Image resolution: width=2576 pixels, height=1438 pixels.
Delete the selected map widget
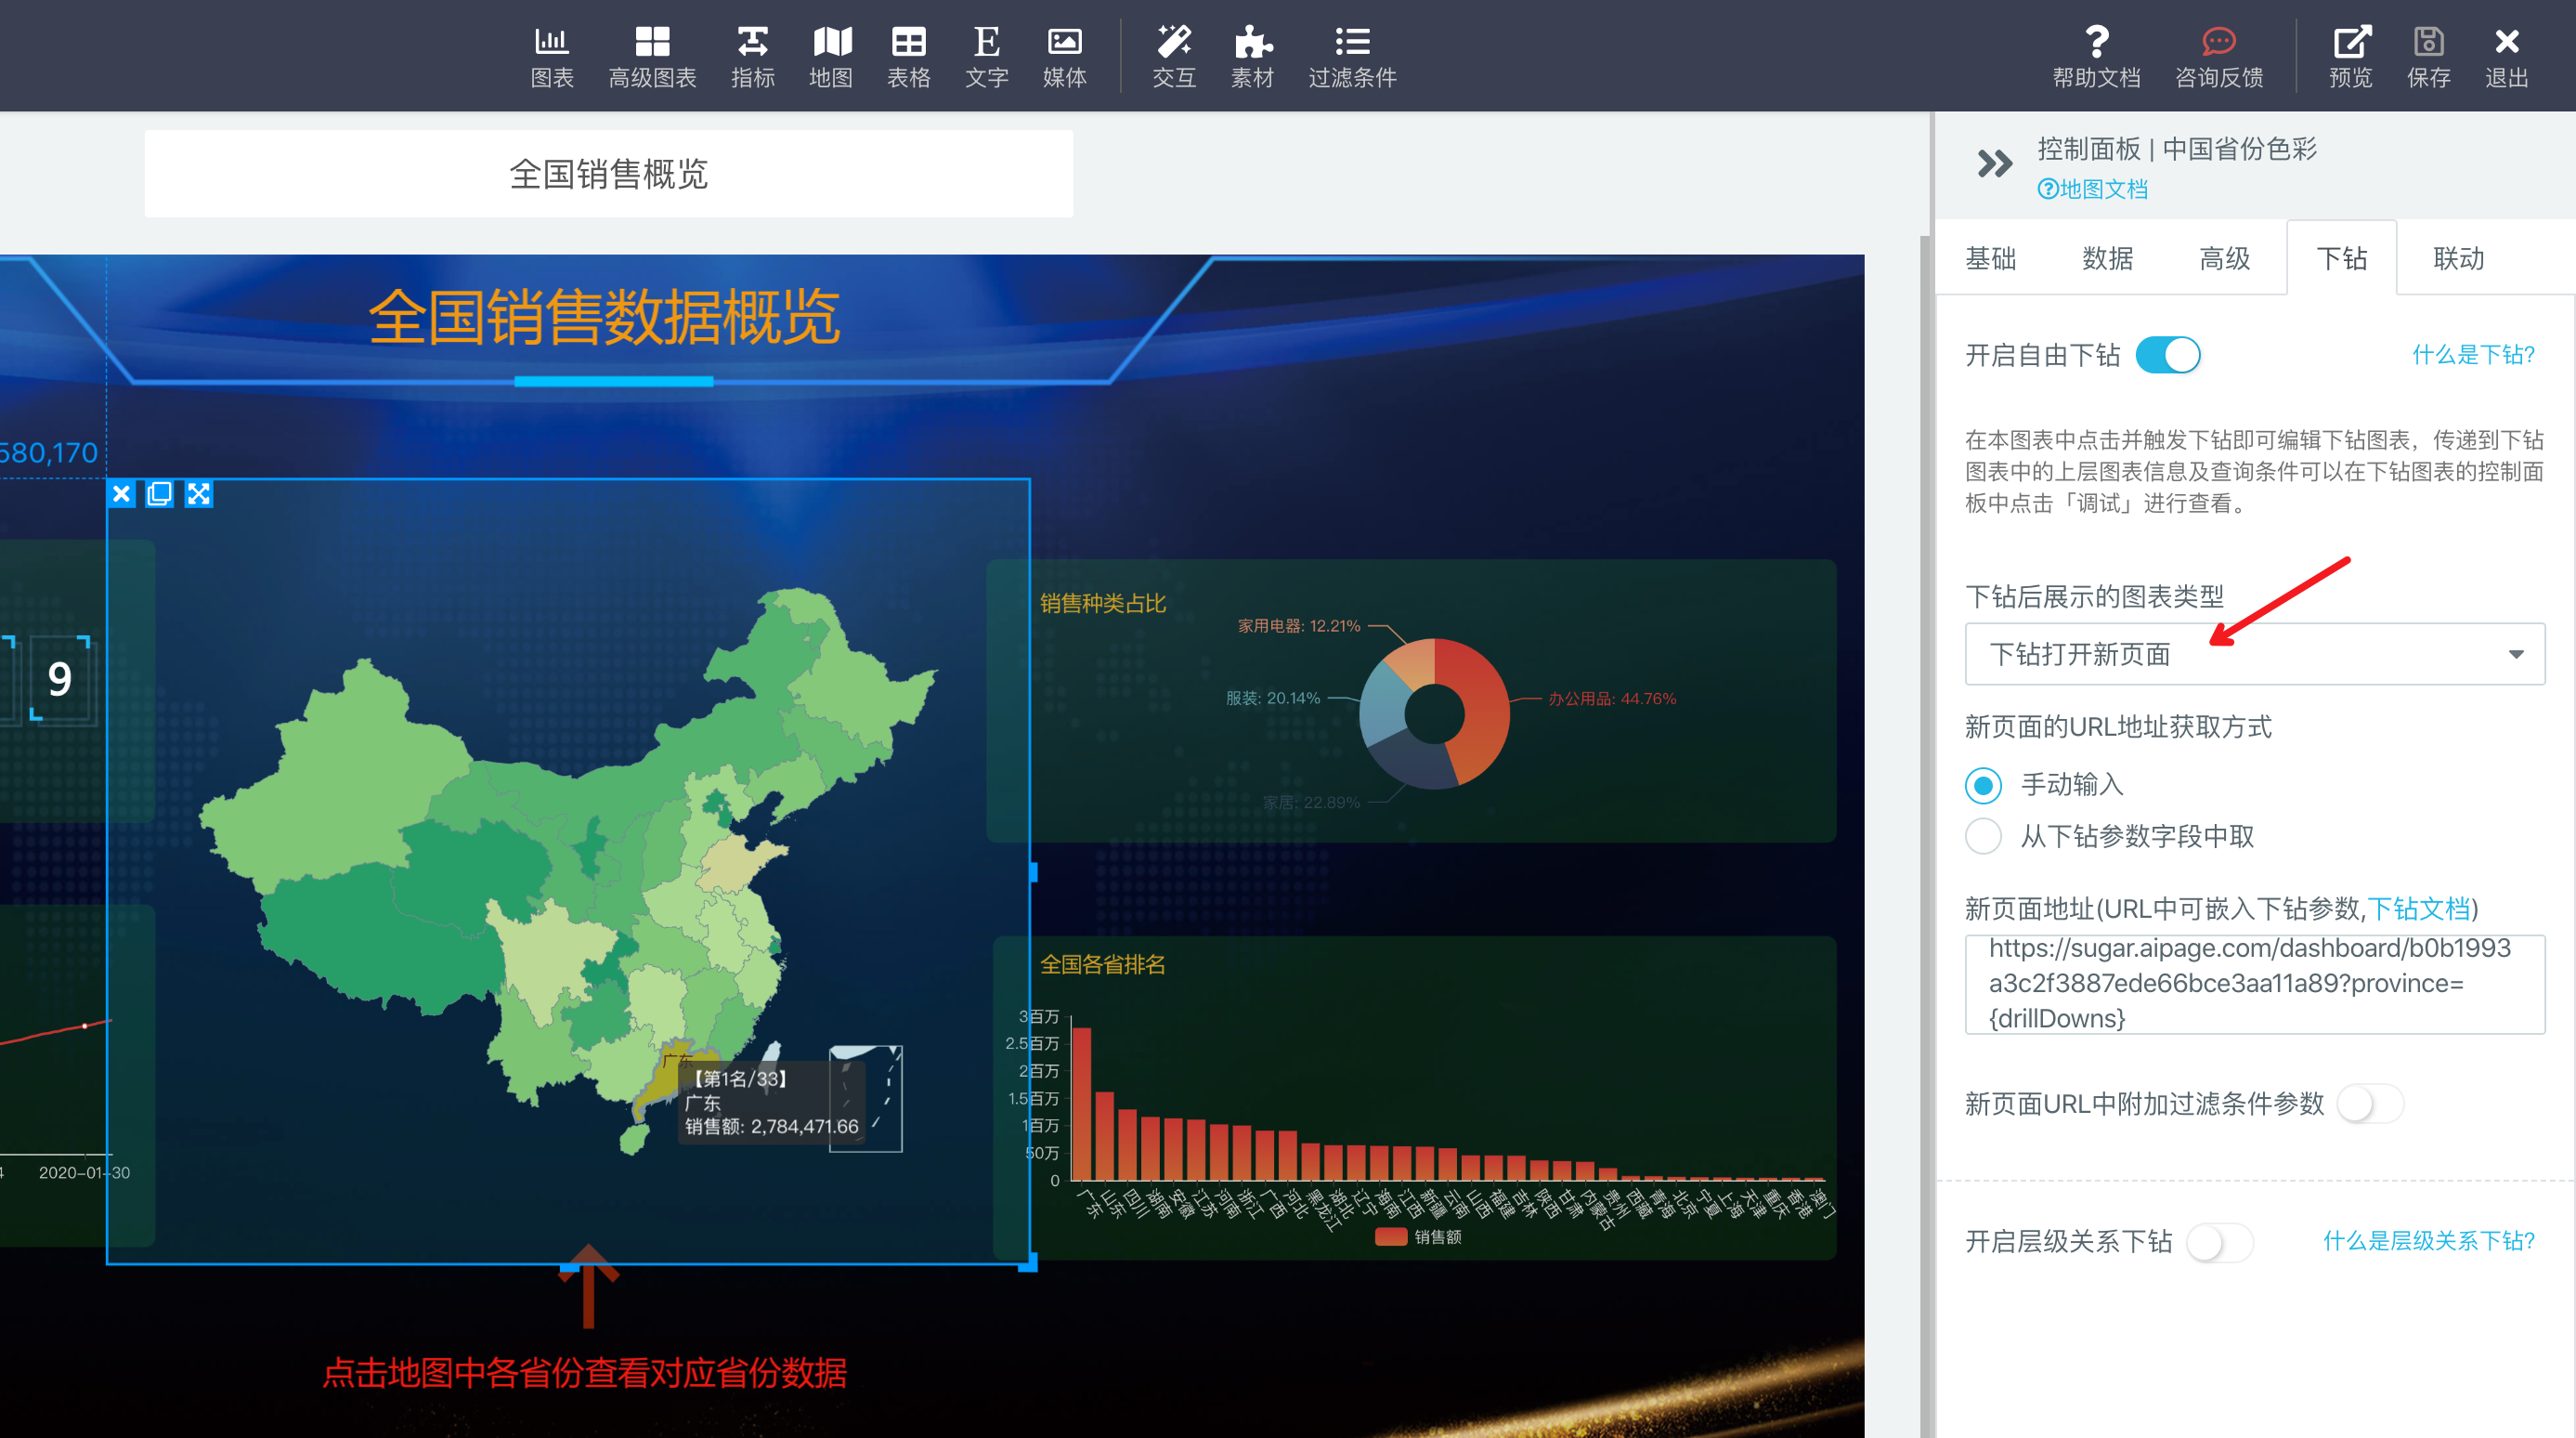[x=121, y=494]
